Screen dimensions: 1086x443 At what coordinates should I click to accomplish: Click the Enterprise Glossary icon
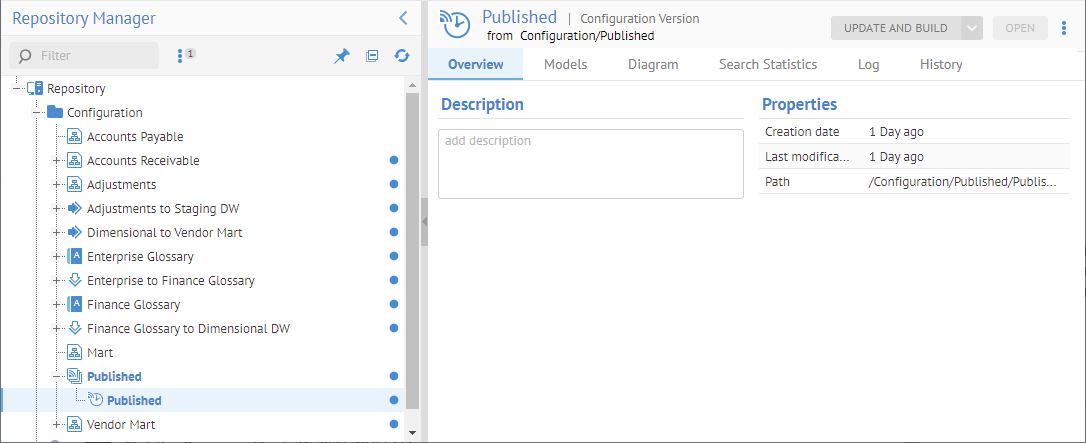tap(74, 257)
